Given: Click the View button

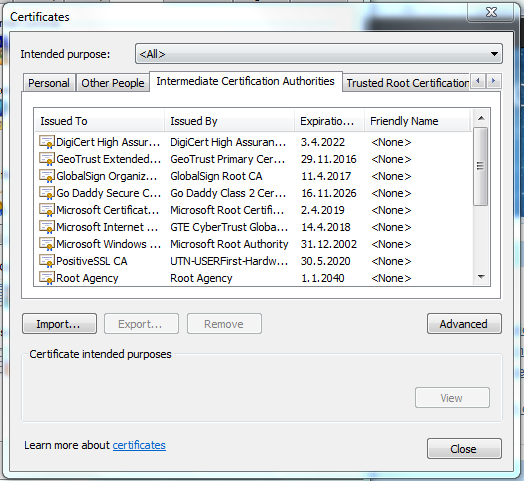Looking at the screenshot, I should (x=452, y=398).
